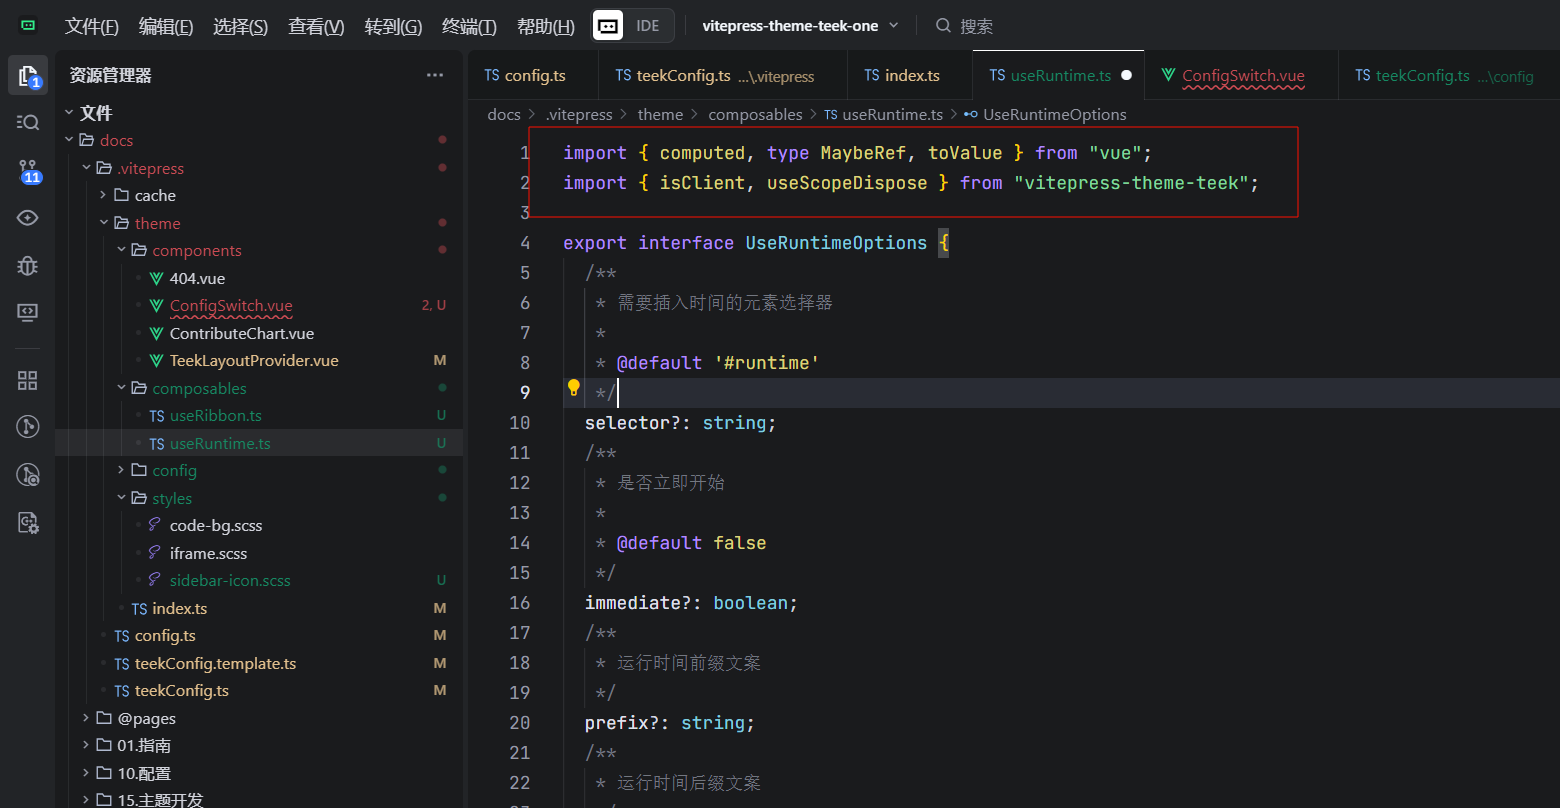
Task: Open the Search panel icon
Action: (x=28, y=122)
